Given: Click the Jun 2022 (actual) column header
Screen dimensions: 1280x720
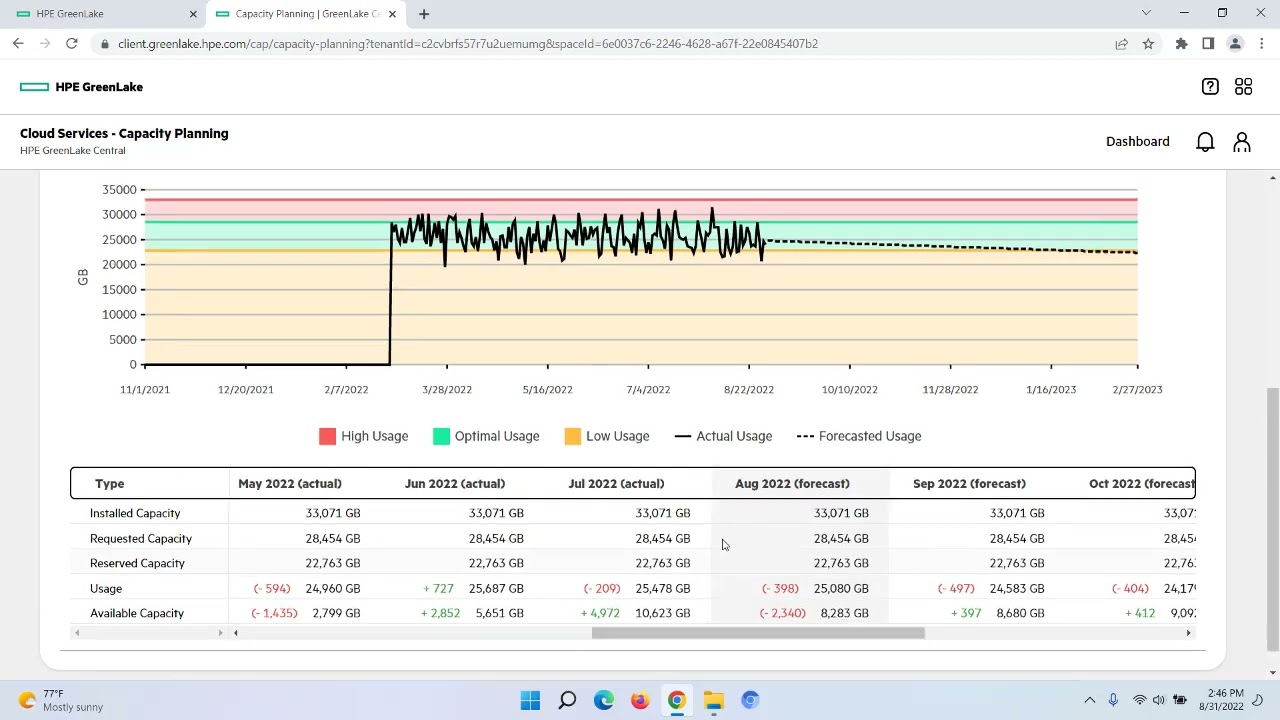Looking at the screenshot, I should pos(455,484).
